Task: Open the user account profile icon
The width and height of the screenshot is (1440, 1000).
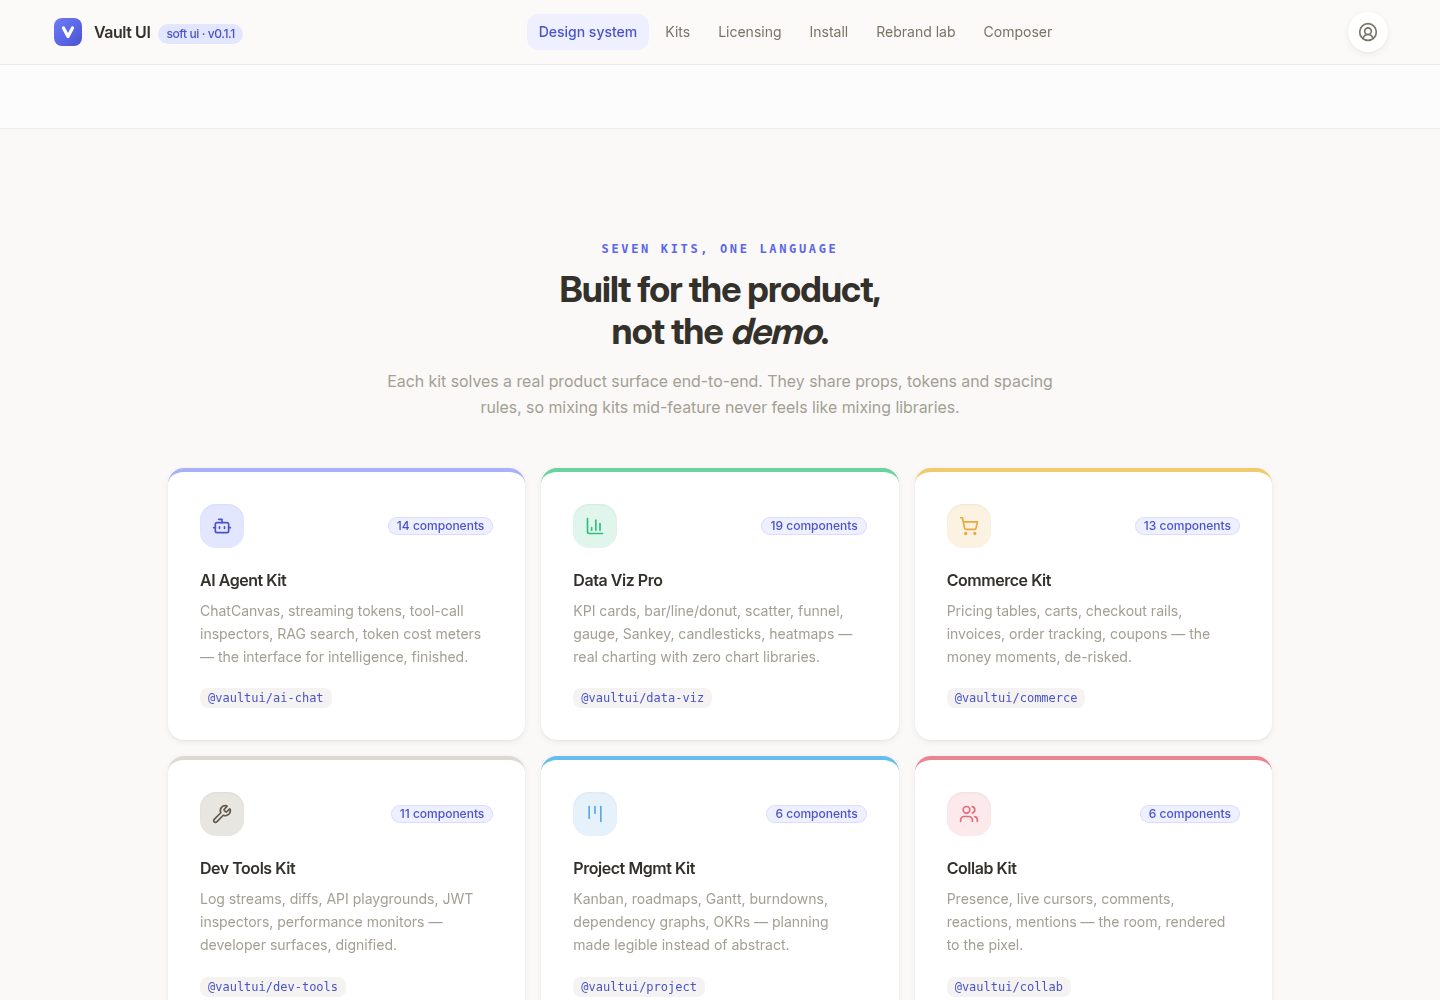Action: [x=1368, y=32]
